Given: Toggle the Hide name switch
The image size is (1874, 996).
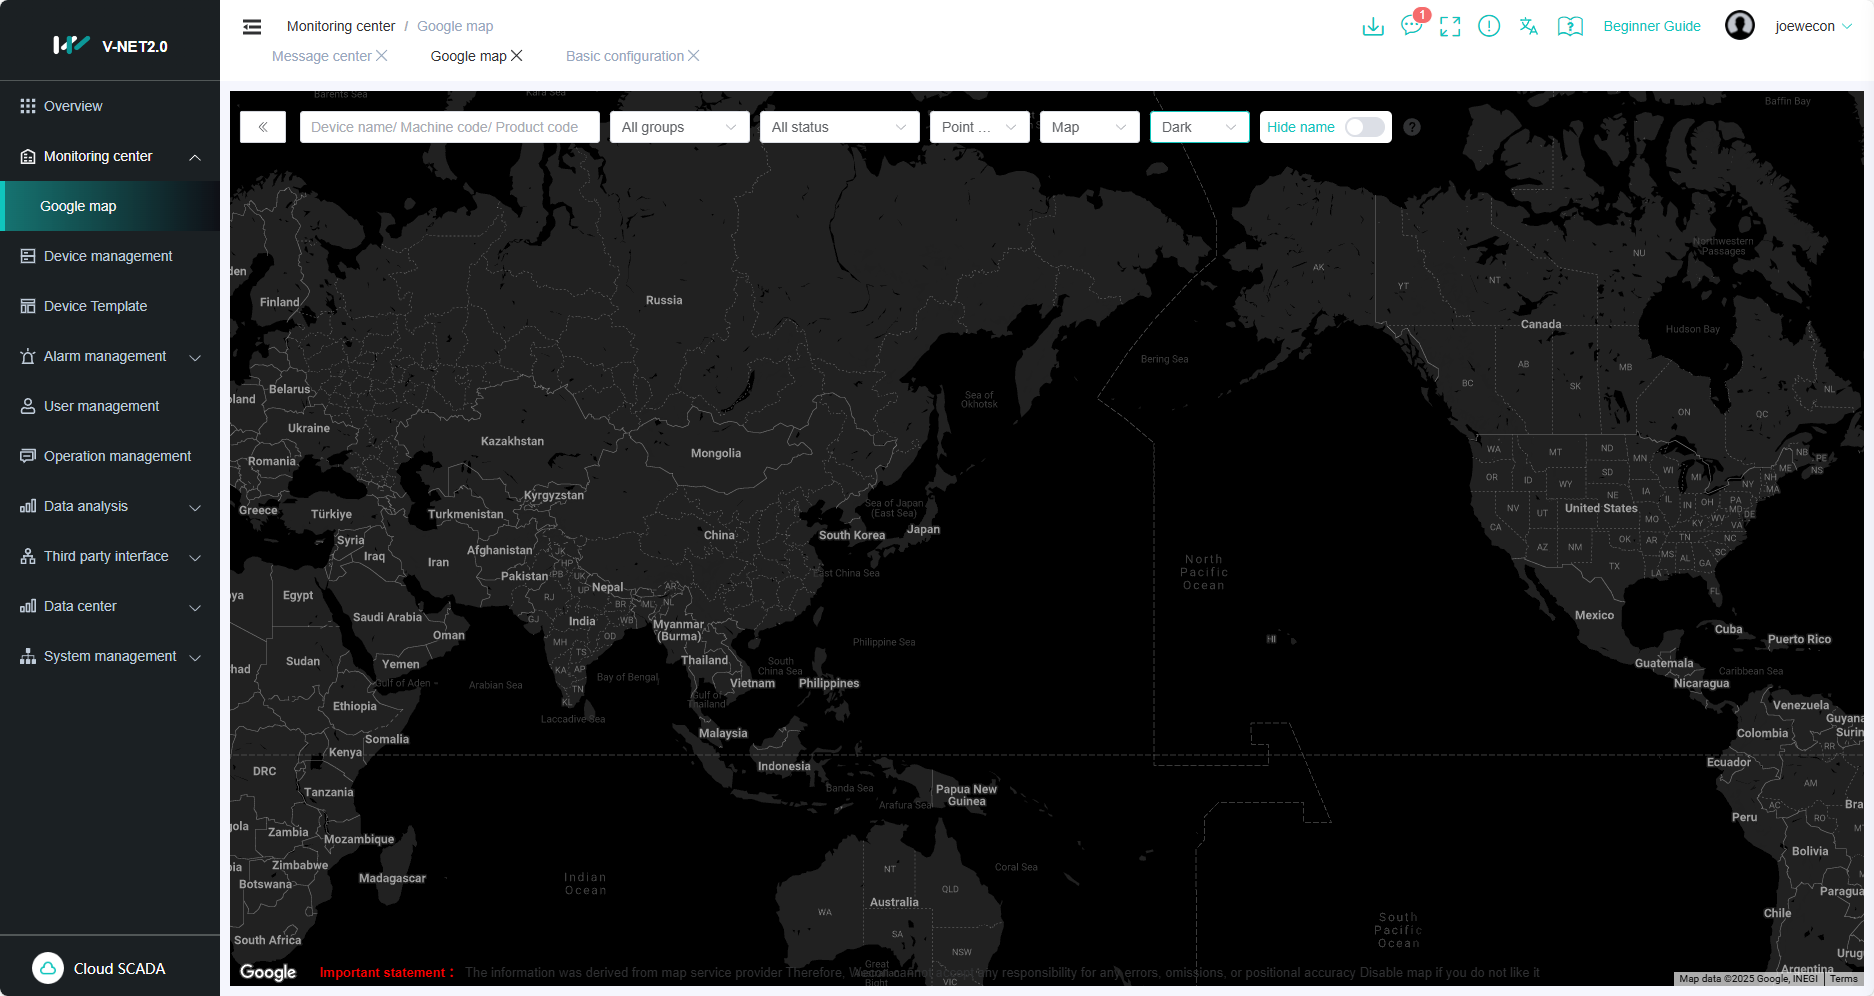Looking at the screenshot, I should [1364, 127].
